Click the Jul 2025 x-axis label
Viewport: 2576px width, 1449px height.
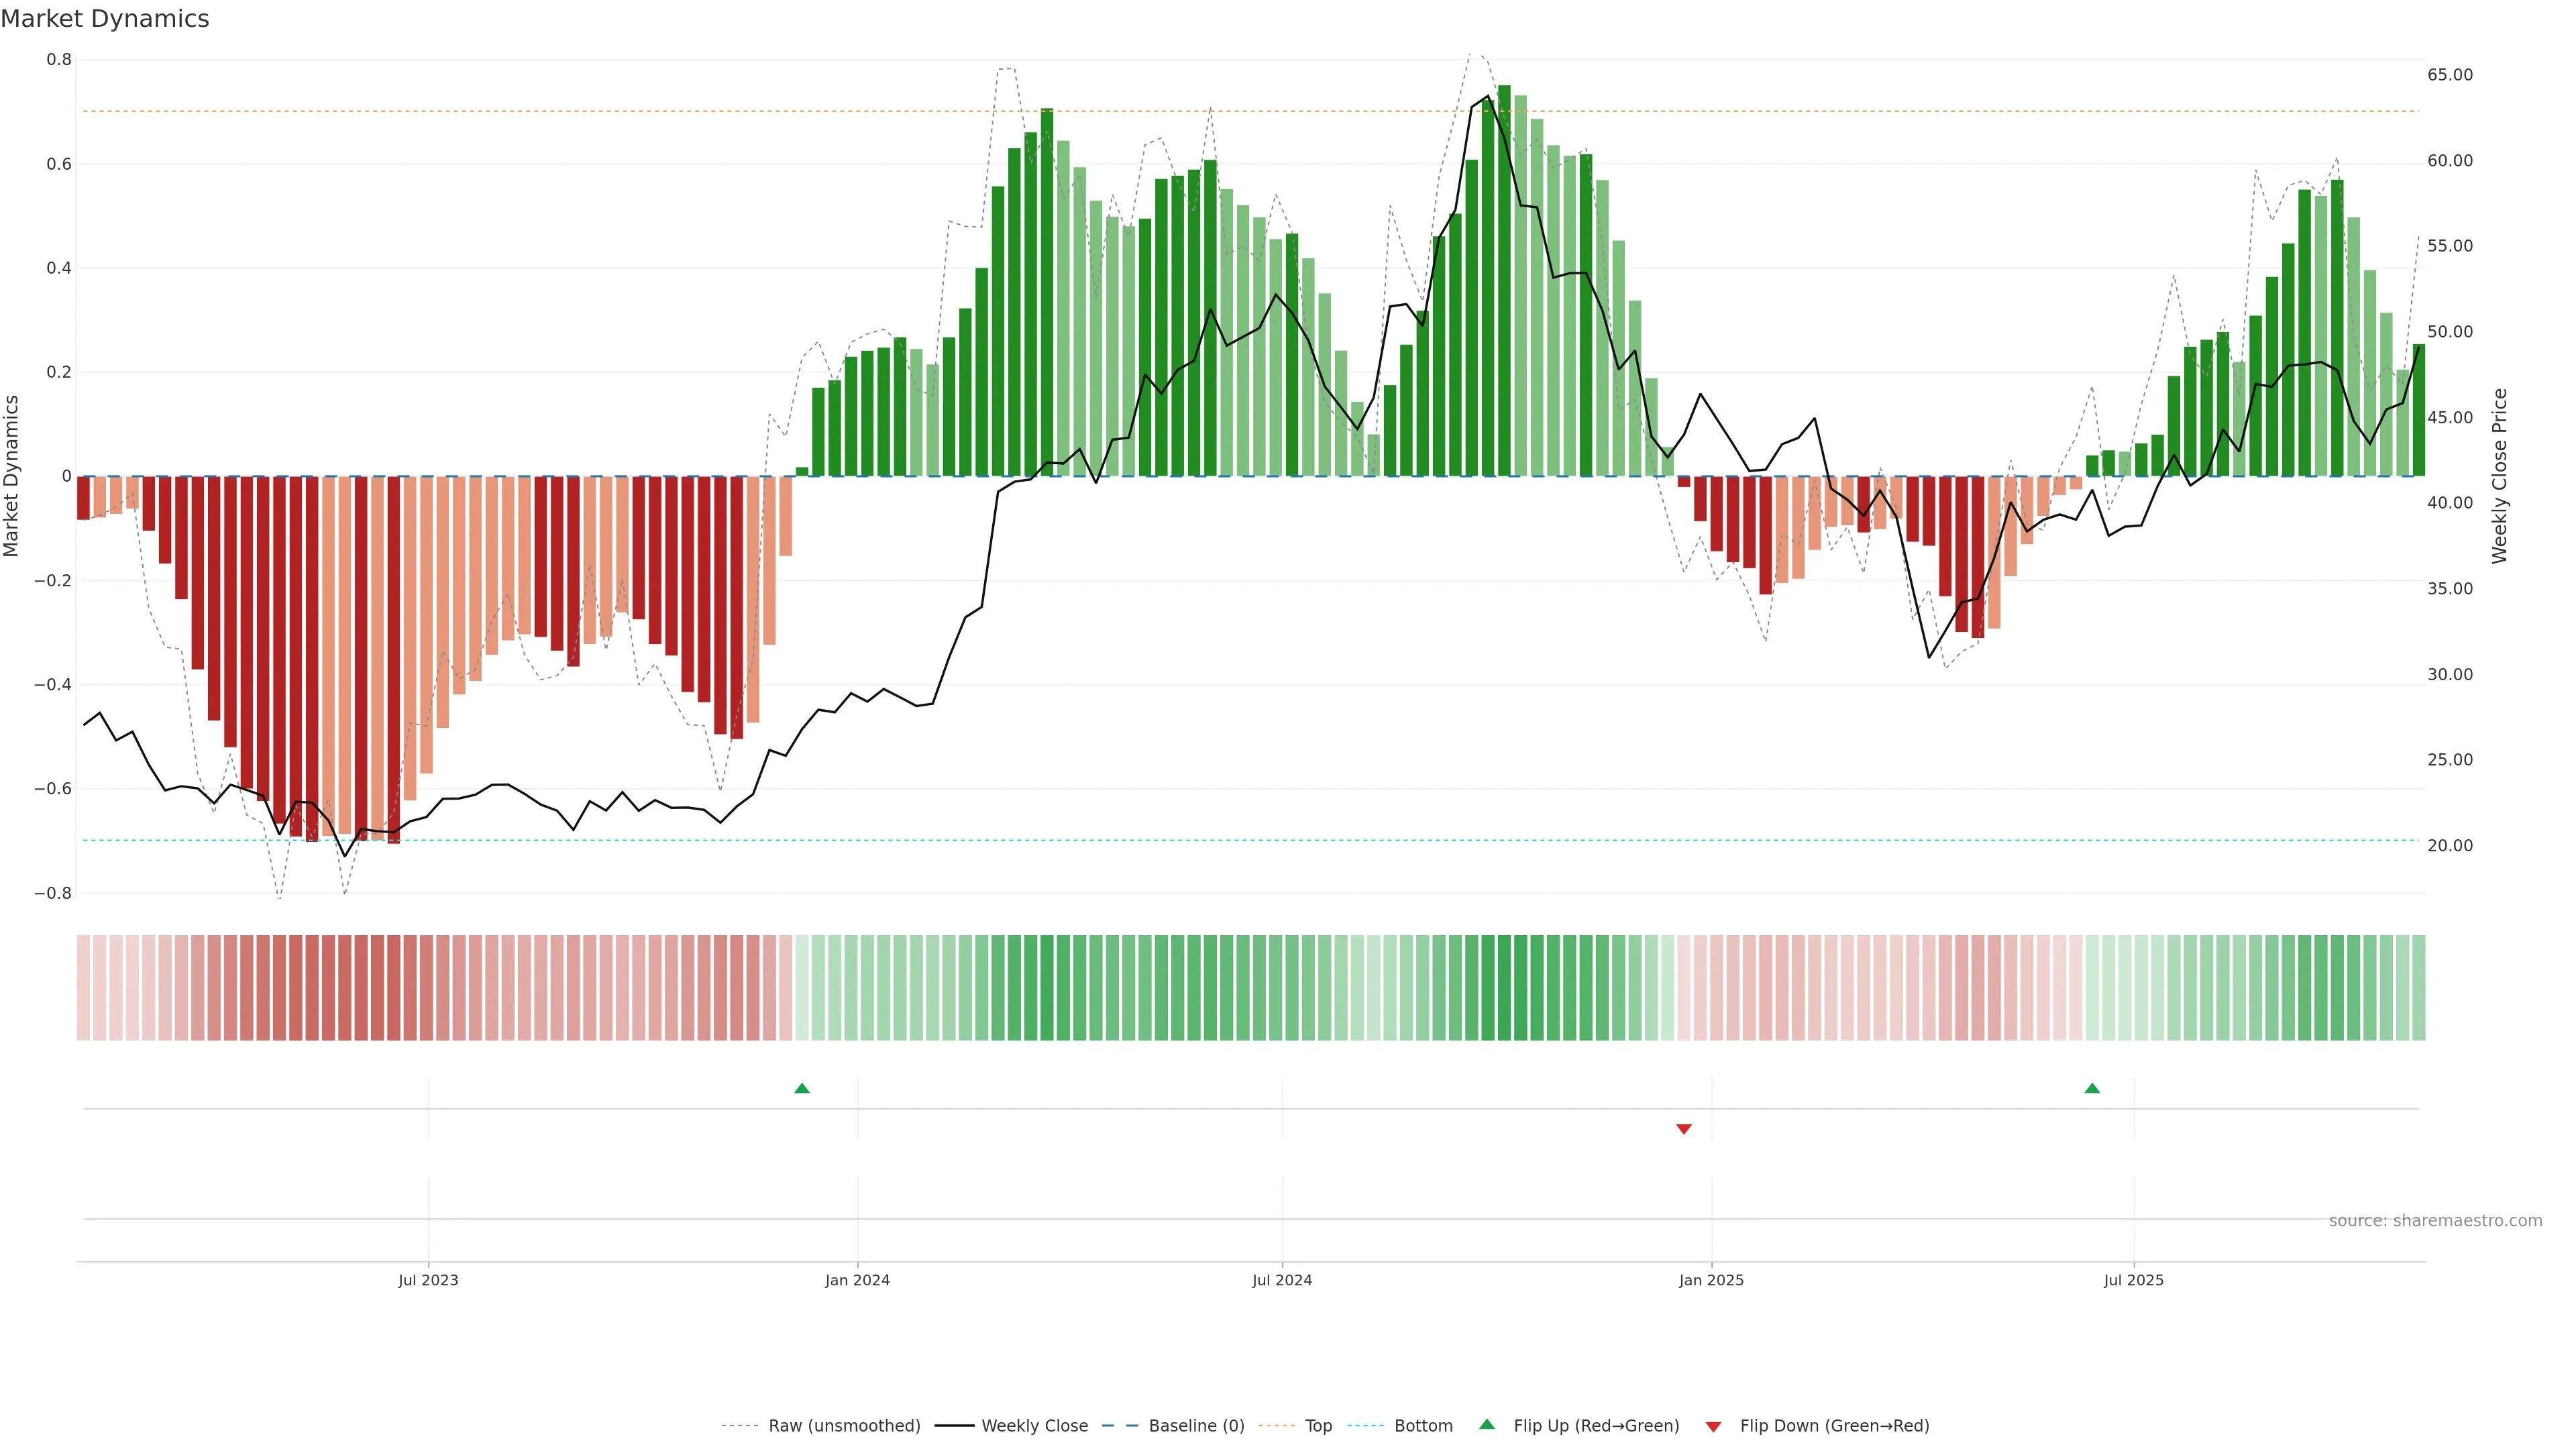[2133, 1280]
